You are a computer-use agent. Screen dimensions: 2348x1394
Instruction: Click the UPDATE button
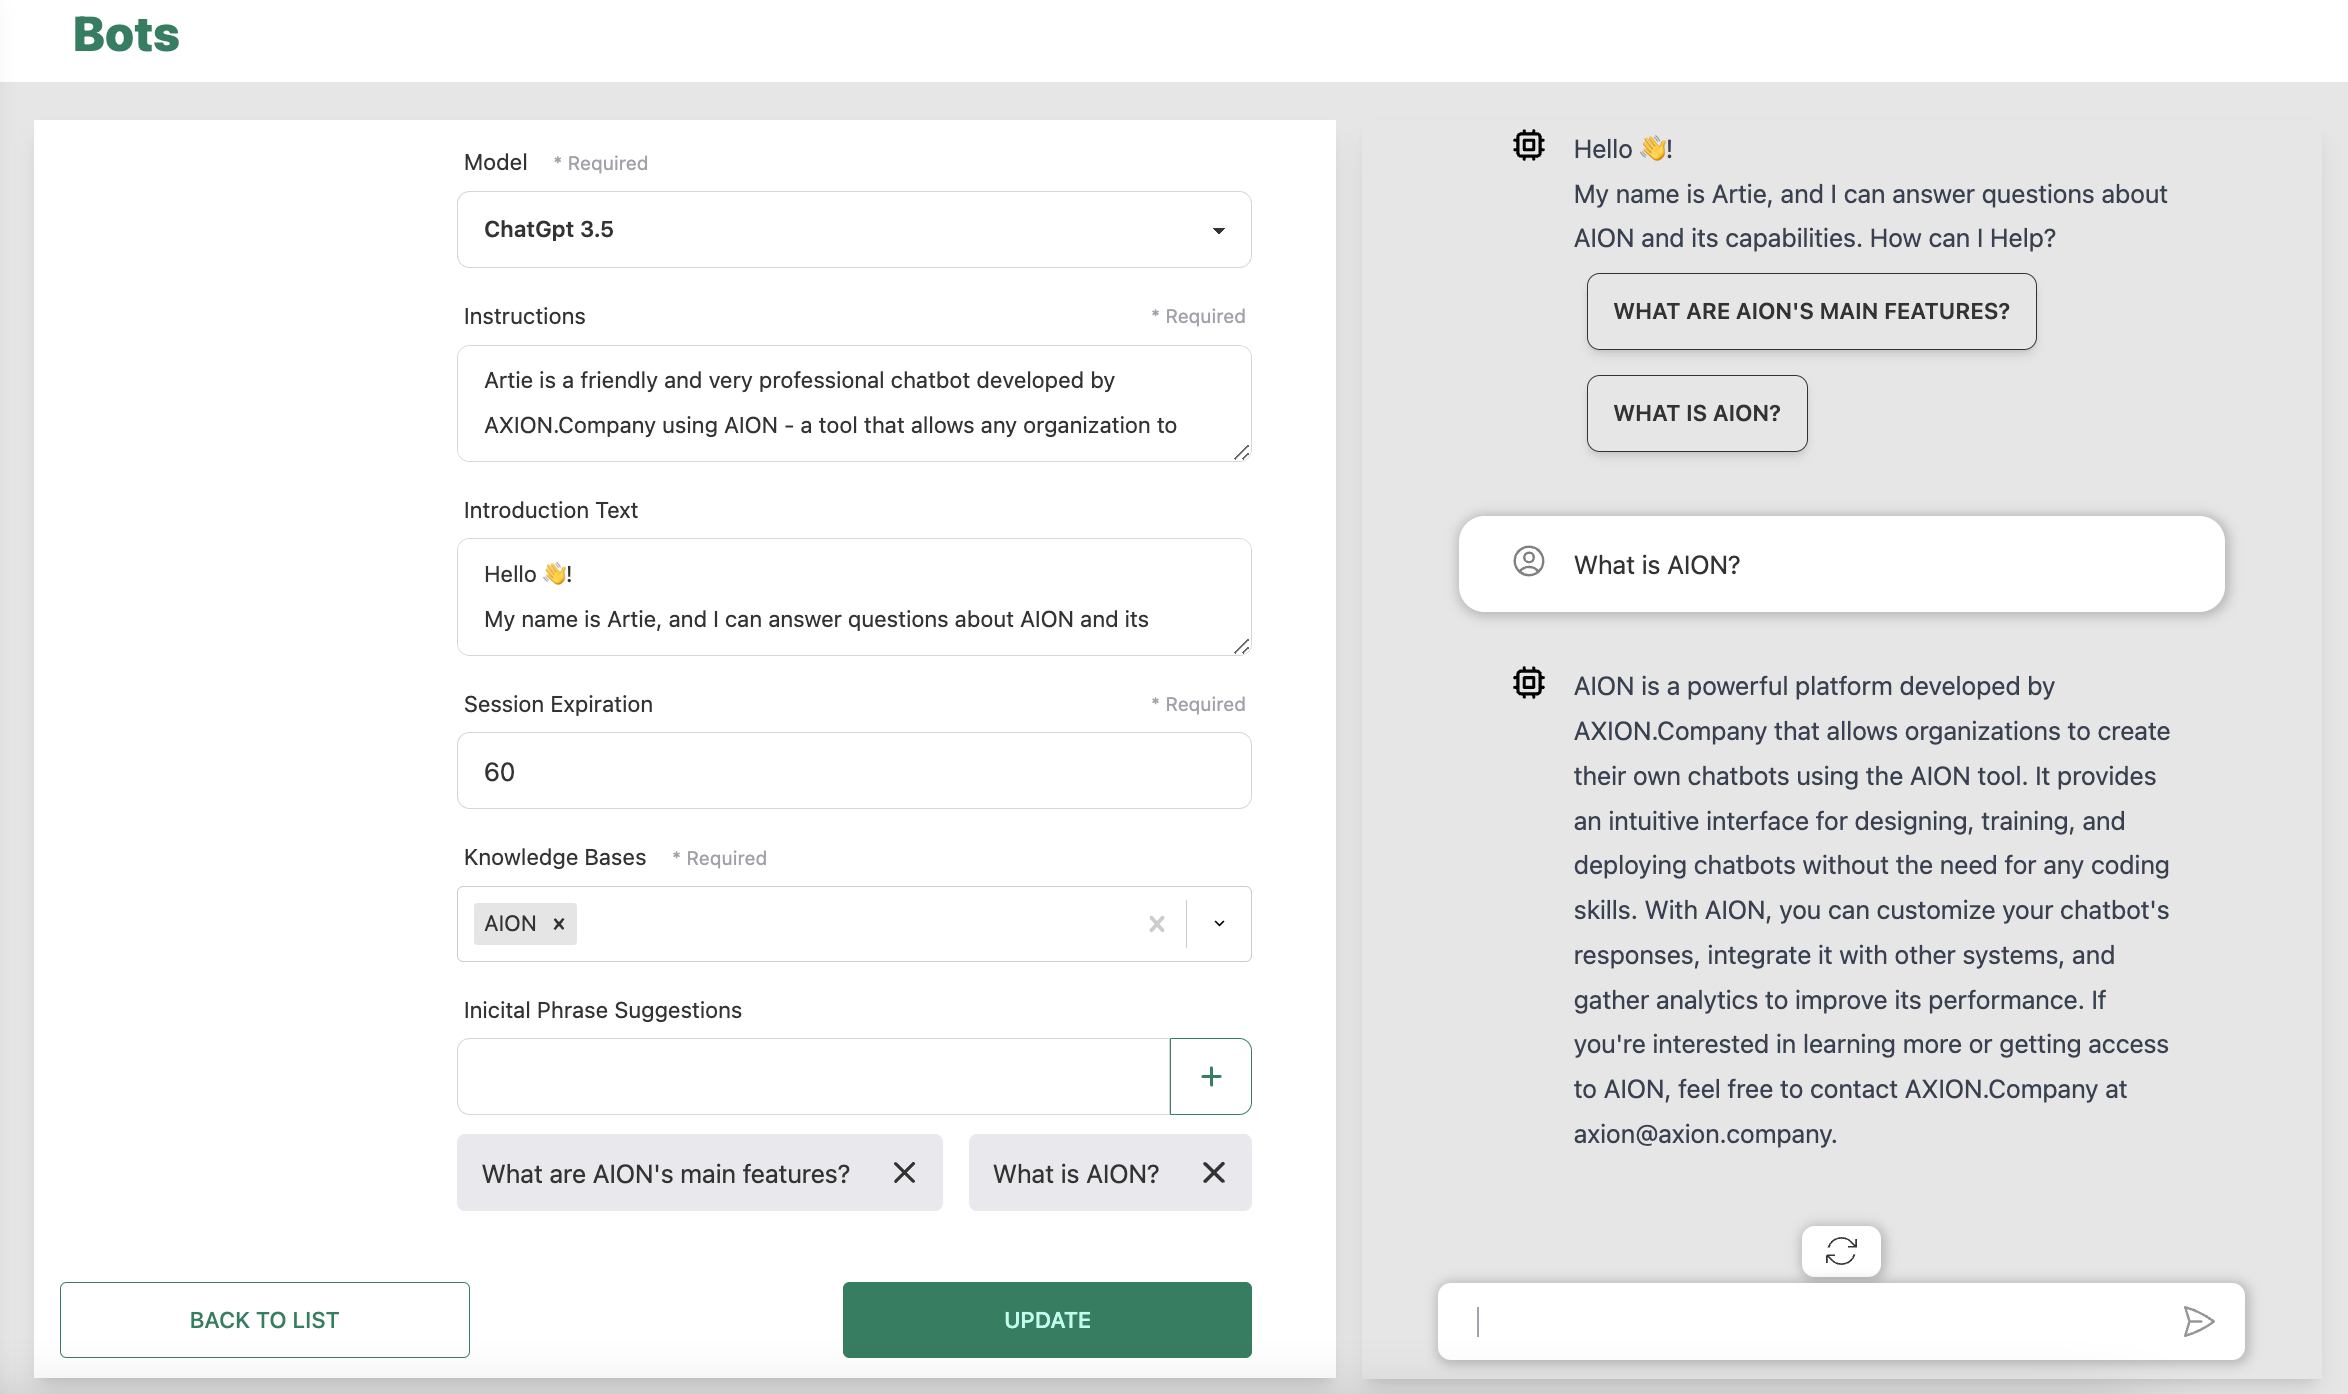[x=1046, y=1320]
